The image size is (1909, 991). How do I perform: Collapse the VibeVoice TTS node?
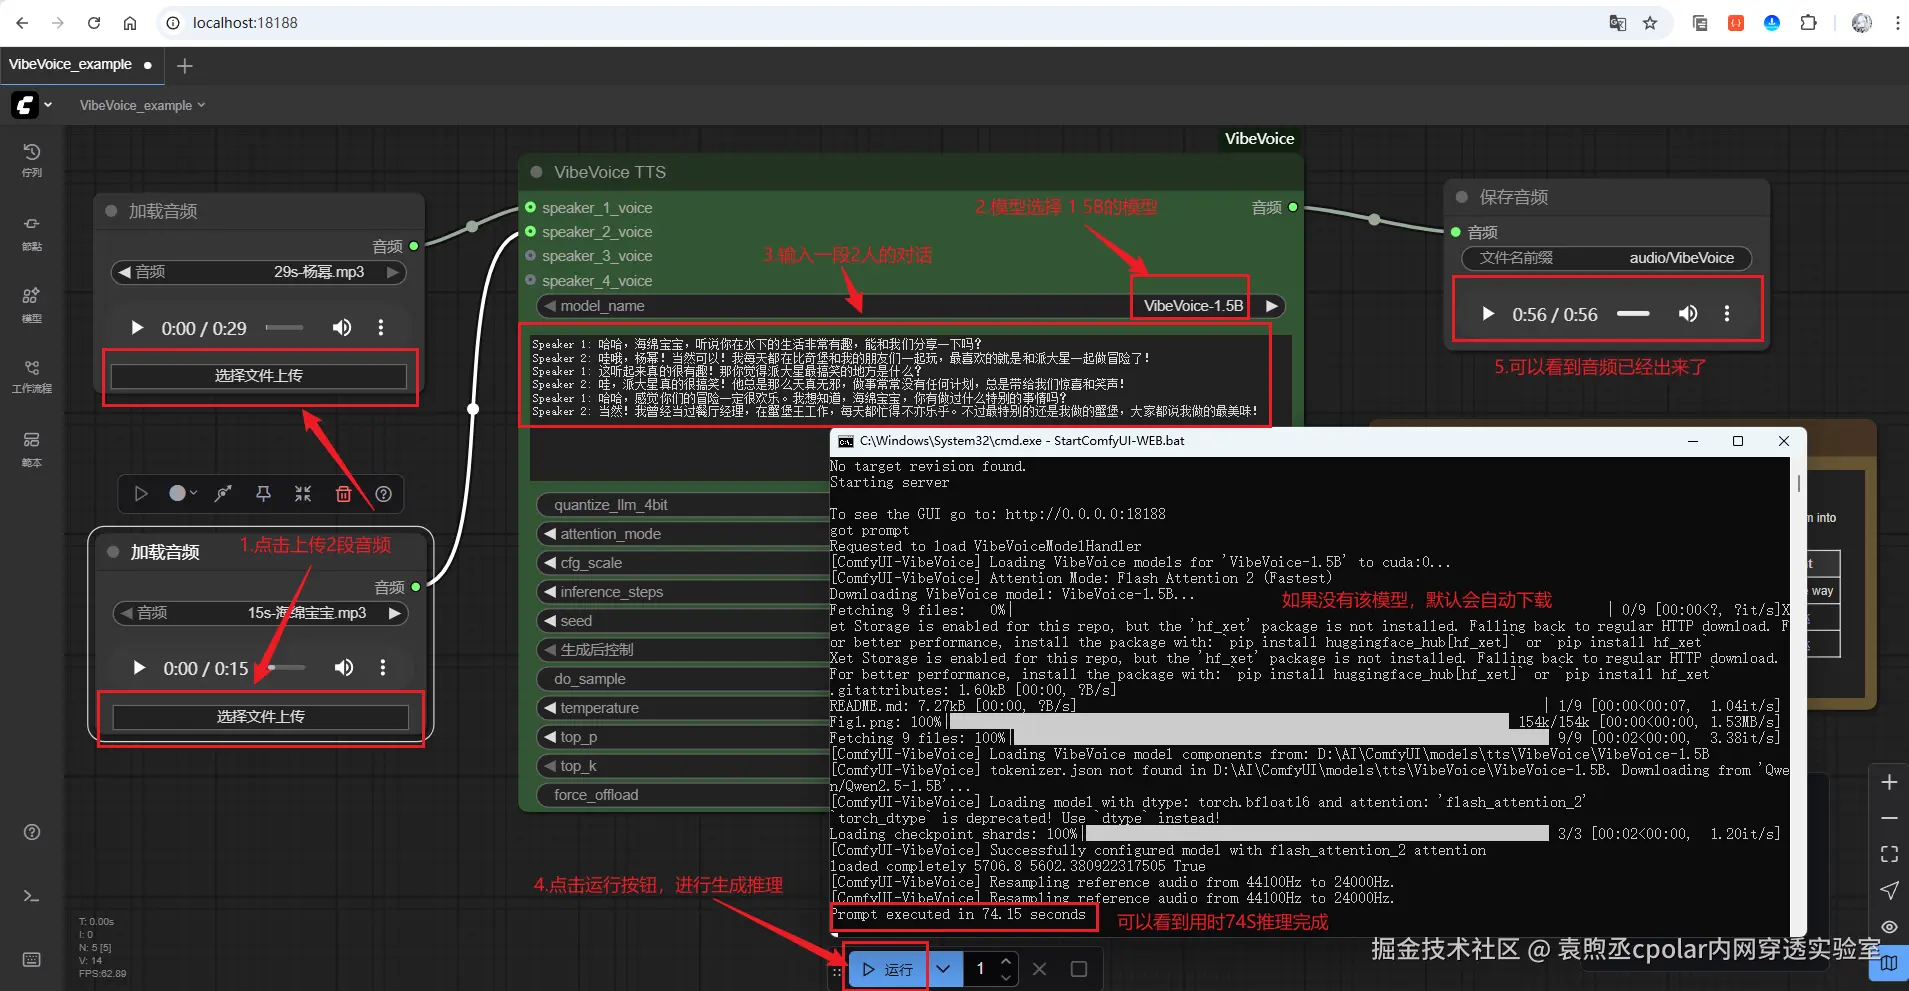(x=536, y=172)
